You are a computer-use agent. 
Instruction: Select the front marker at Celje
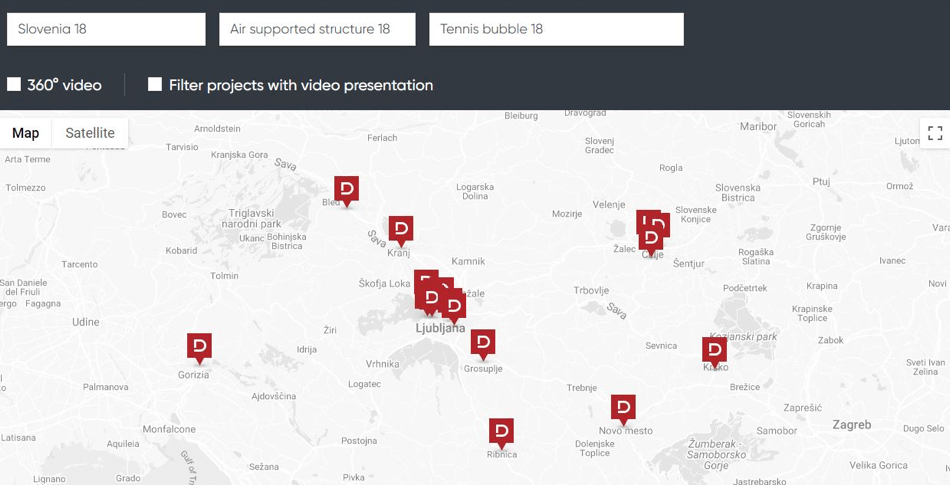coord(651,240)
